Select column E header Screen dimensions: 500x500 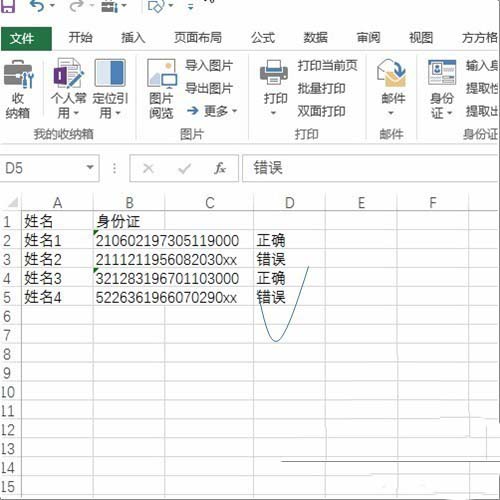click(361, 202)
